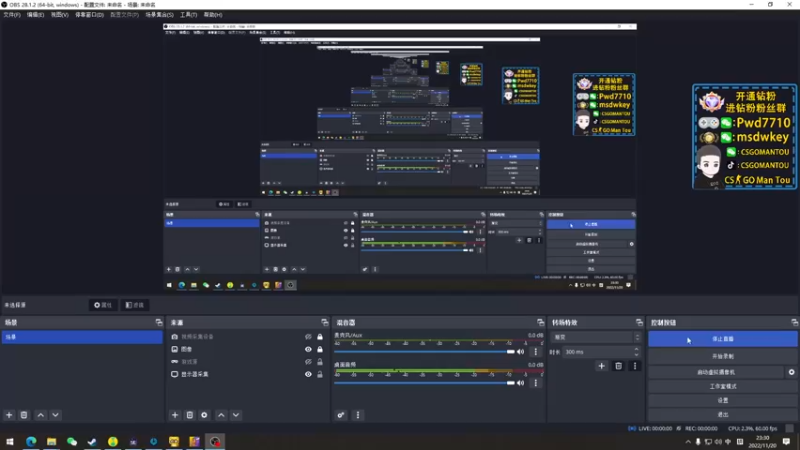Mute the desktop audio speaker icon
The image size is (800, 450).
(520, 383)
